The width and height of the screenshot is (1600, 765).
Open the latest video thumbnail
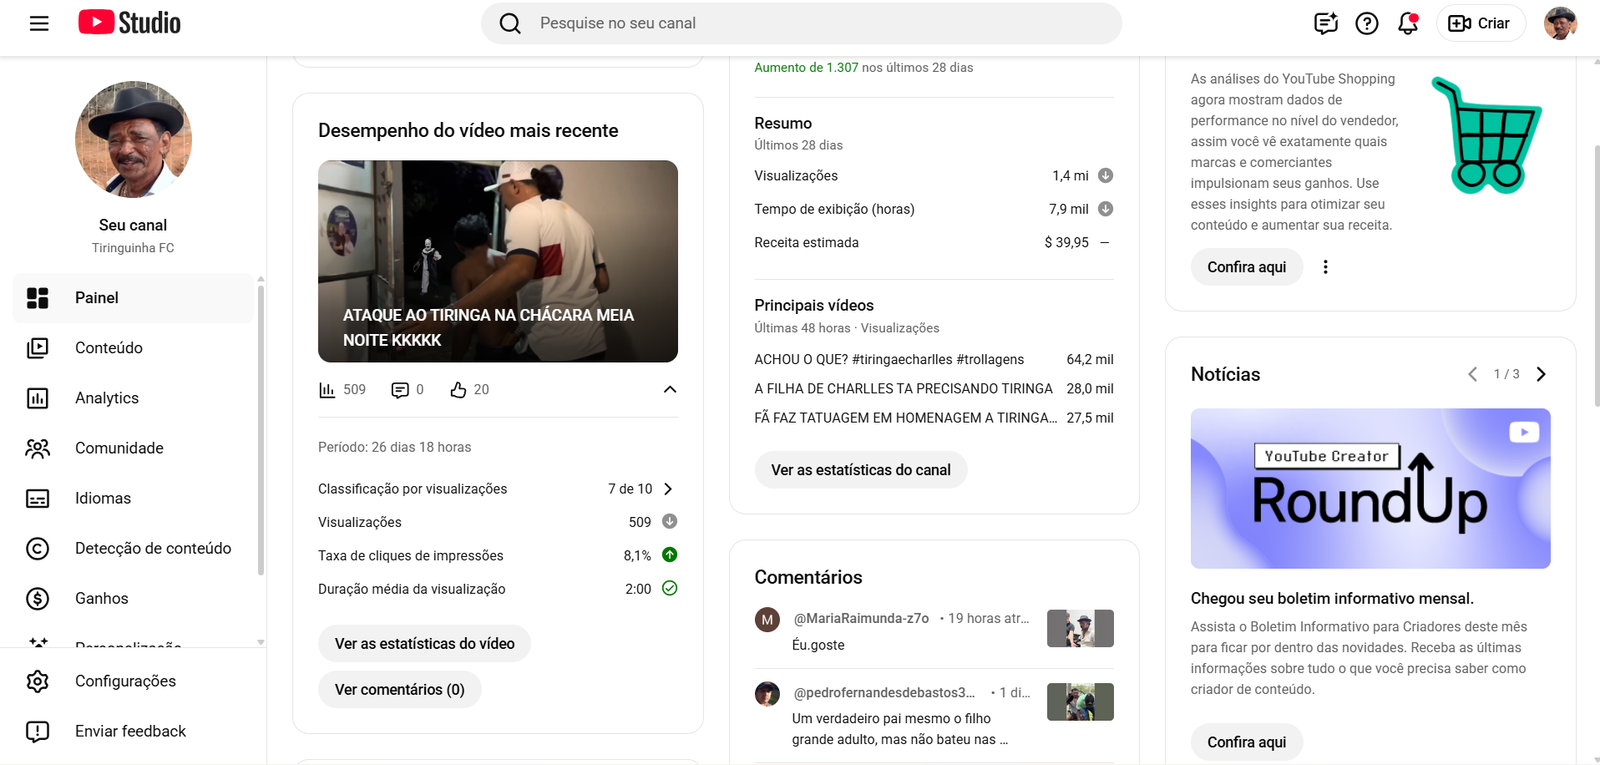pyautogui.click(x=497, y=261)
